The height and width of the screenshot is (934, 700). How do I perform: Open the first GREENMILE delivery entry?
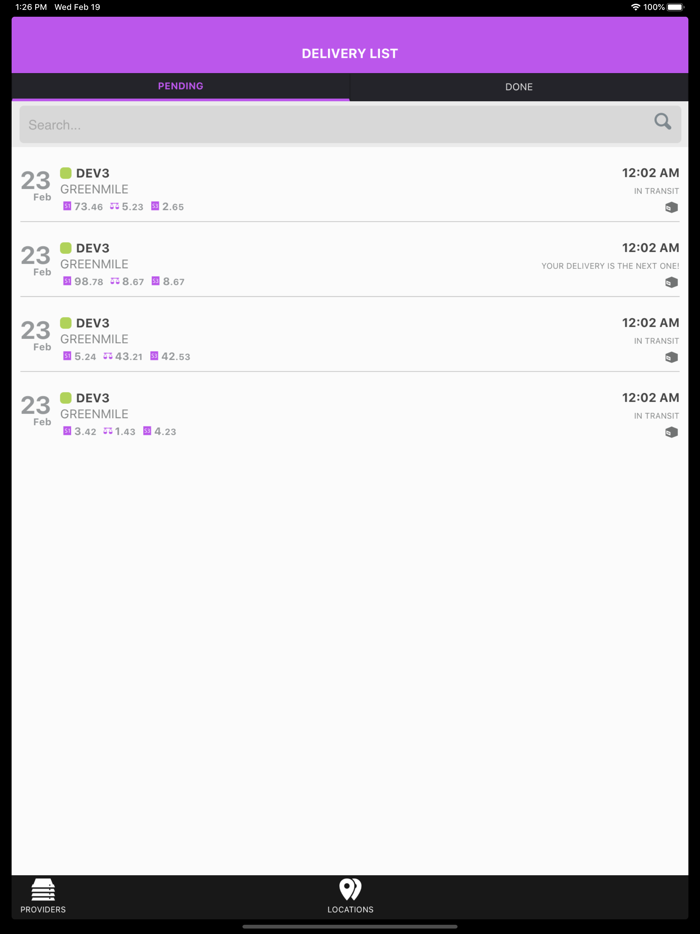coord(350,188)
